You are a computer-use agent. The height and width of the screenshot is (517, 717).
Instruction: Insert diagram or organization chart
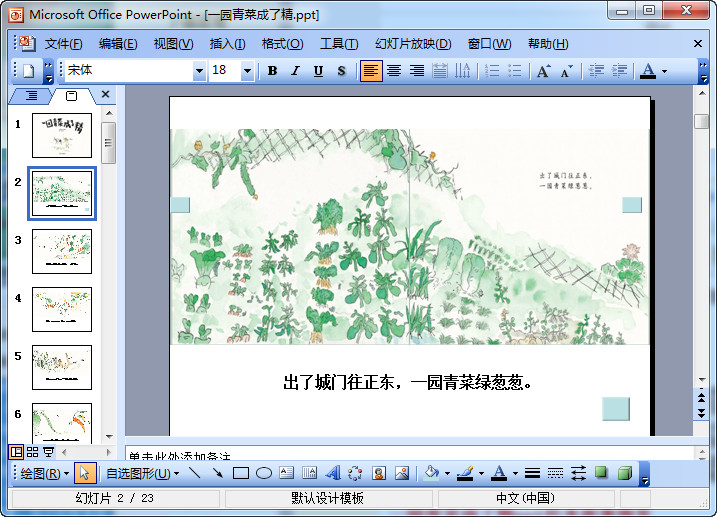(x=355, y=473)
